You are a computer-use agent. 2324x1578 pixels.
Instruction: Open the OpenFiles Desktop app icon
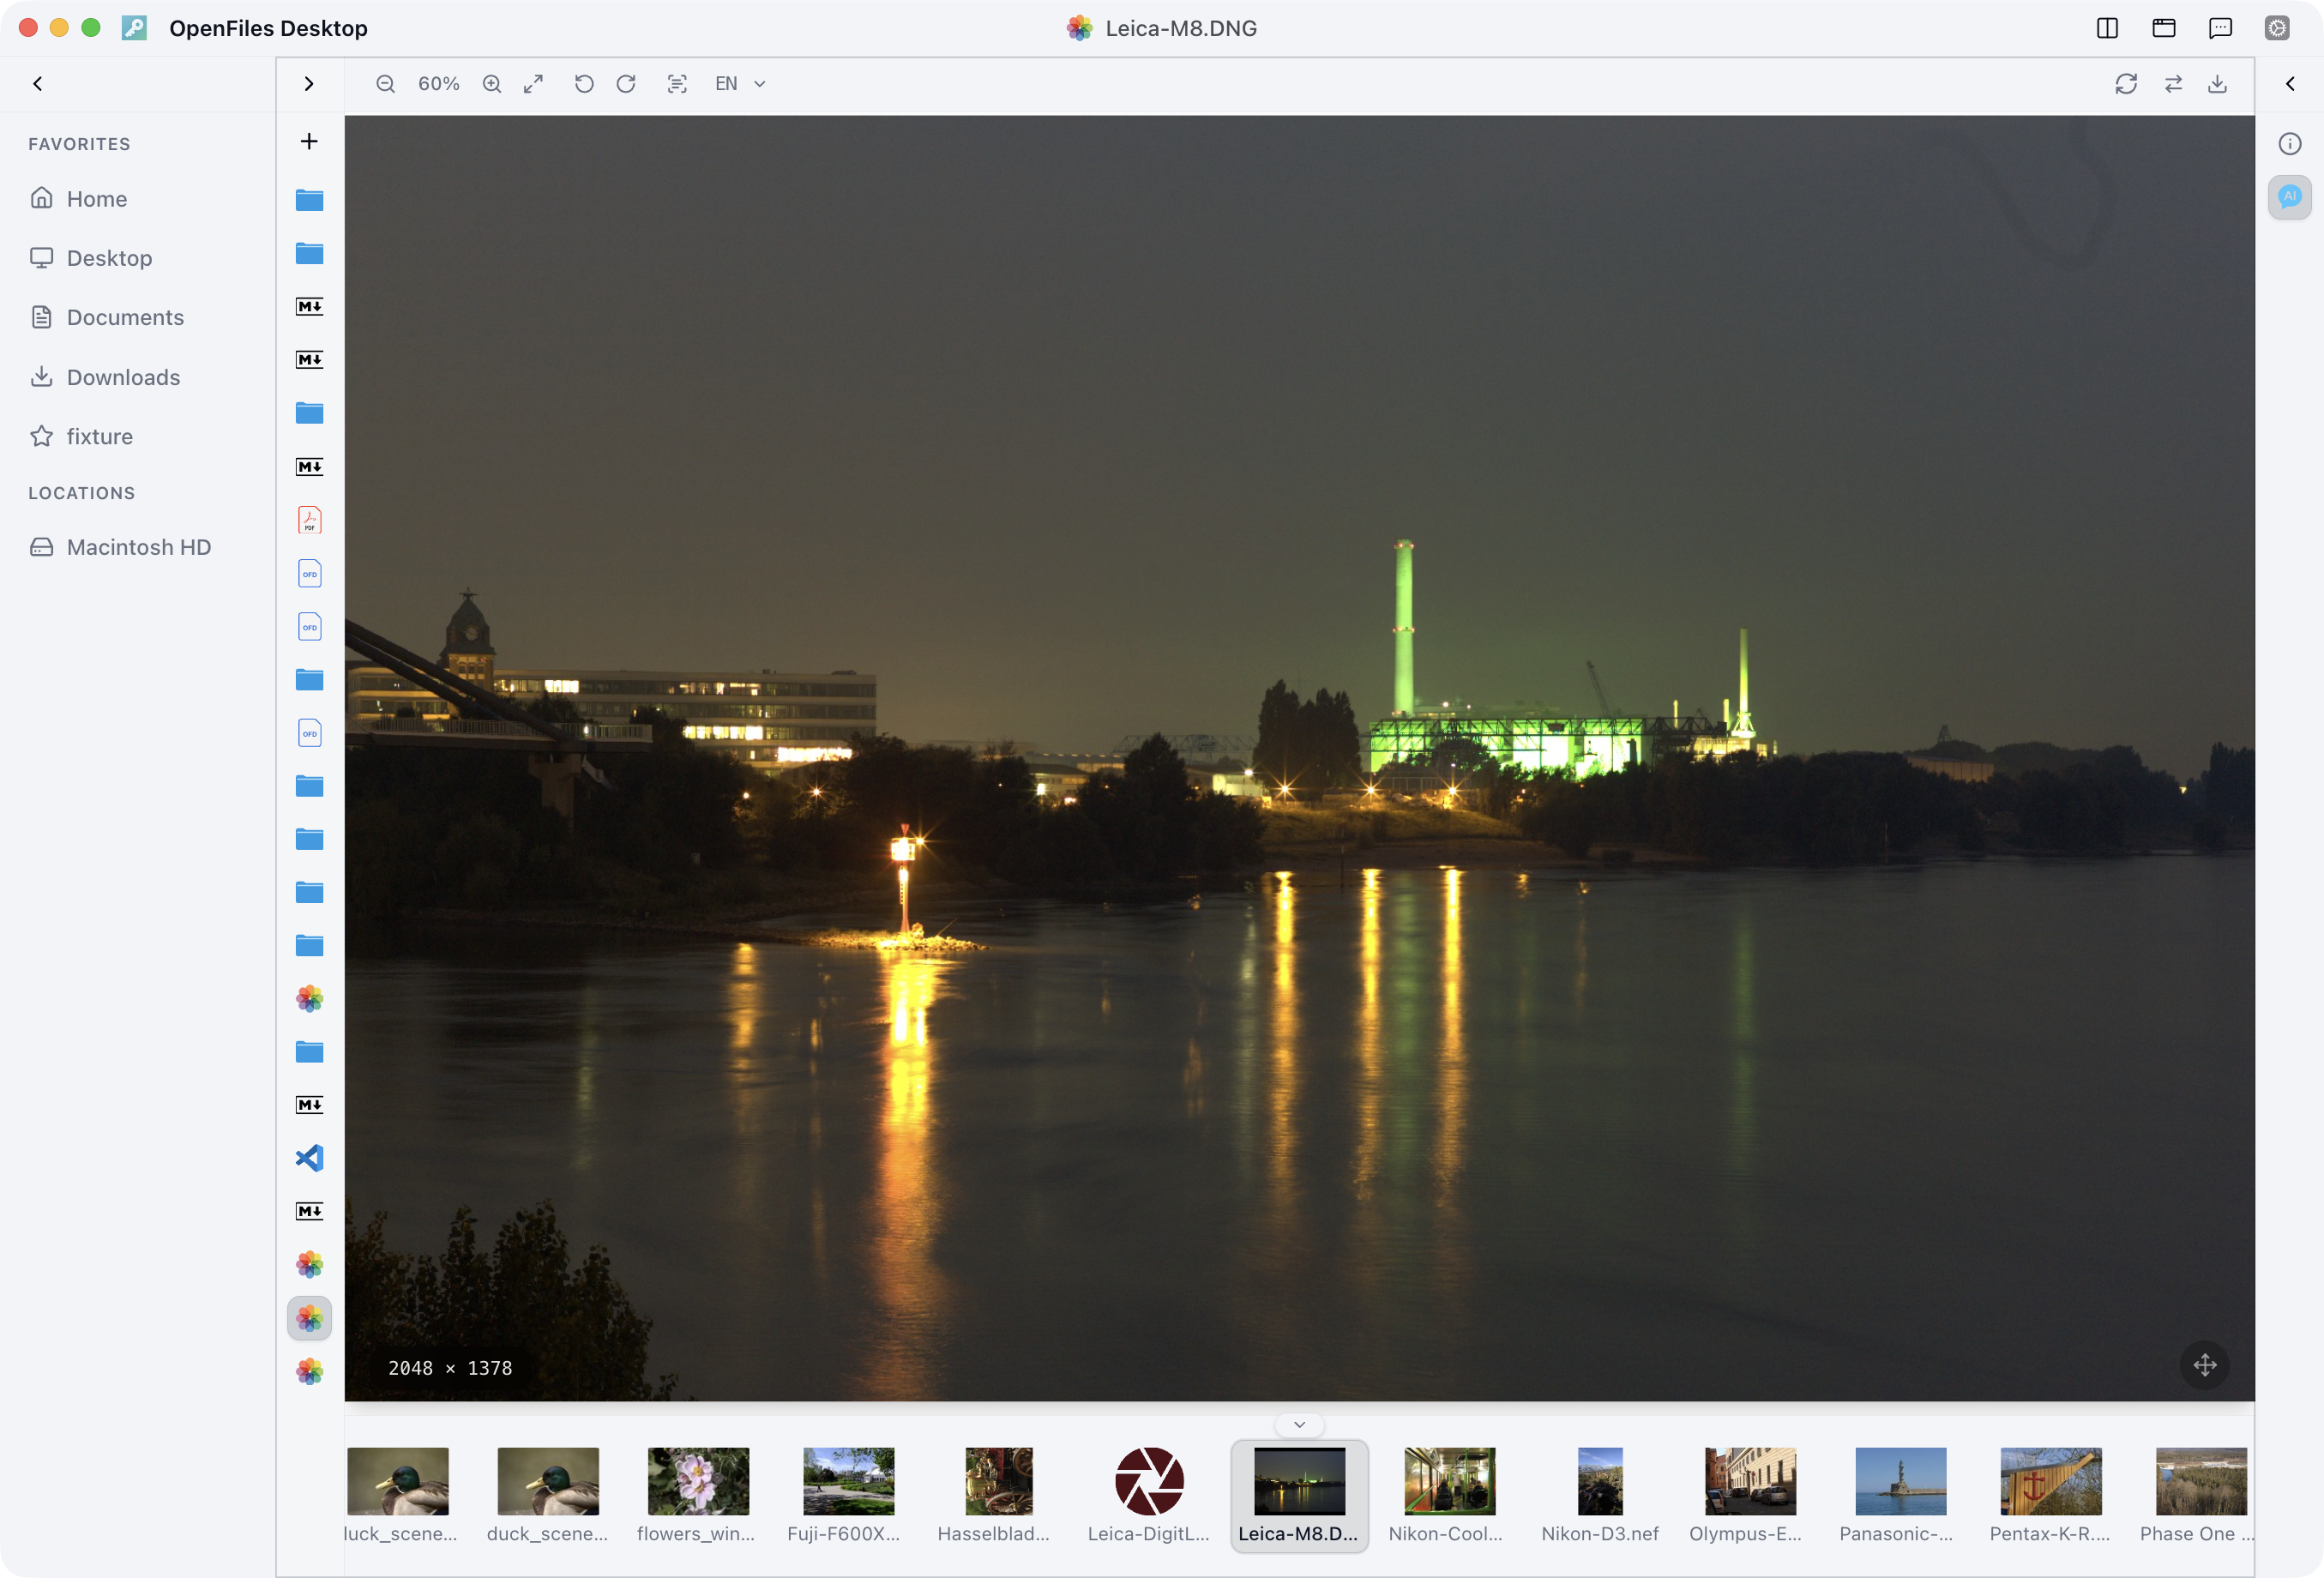134,28
